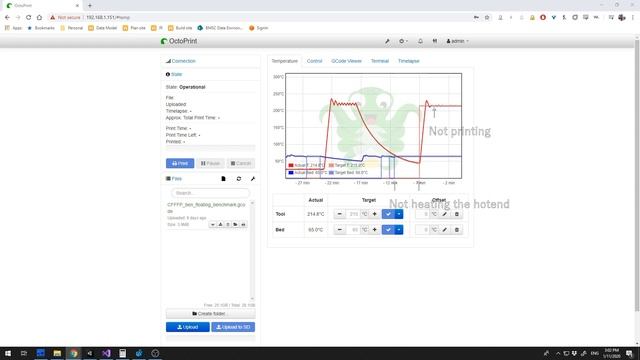The height and width of the screenshot is (360, 640).
Task: Click the file icon in Files header
Action: [x=223, y=179]
